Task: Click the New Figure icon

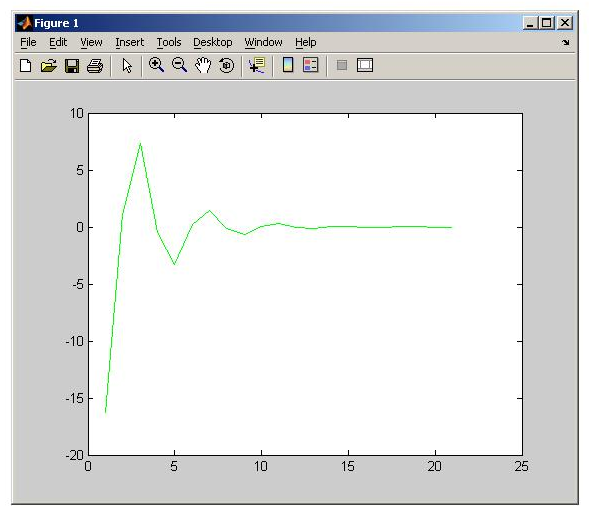Action: [x=26, y=66]
